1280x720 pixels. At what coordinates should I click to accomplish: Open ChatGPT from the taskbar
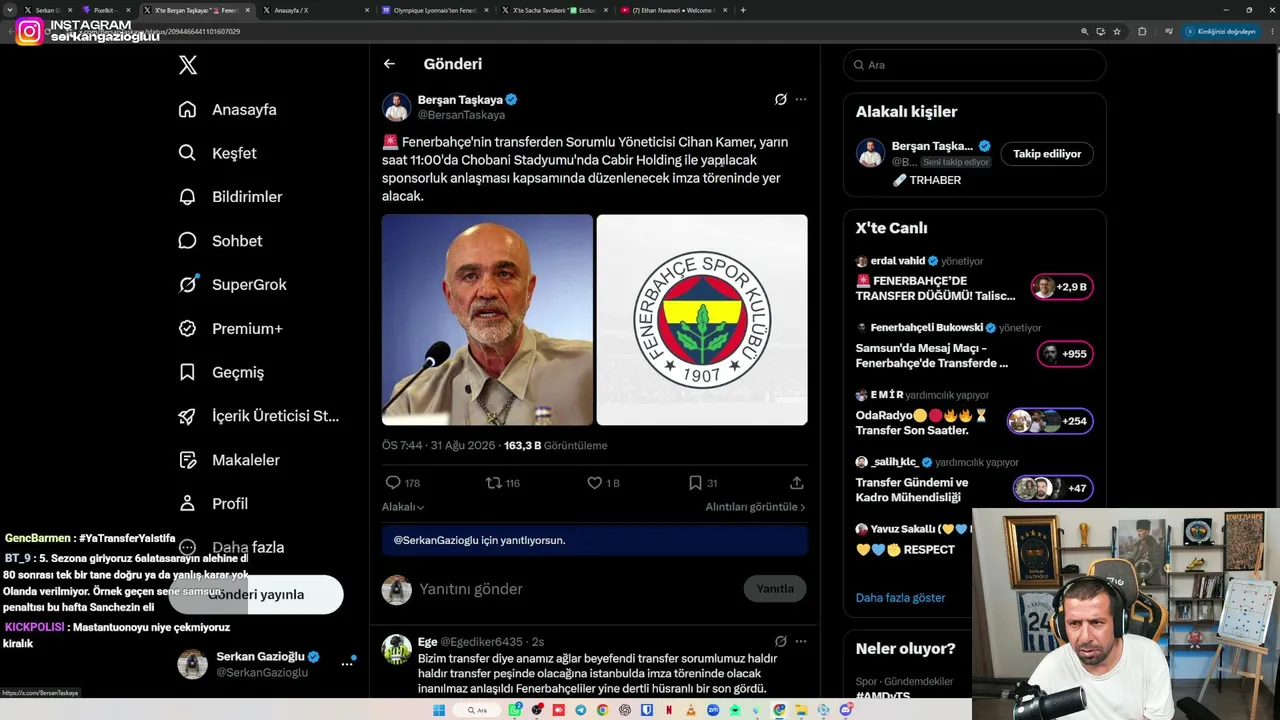[x=625, y=710]
